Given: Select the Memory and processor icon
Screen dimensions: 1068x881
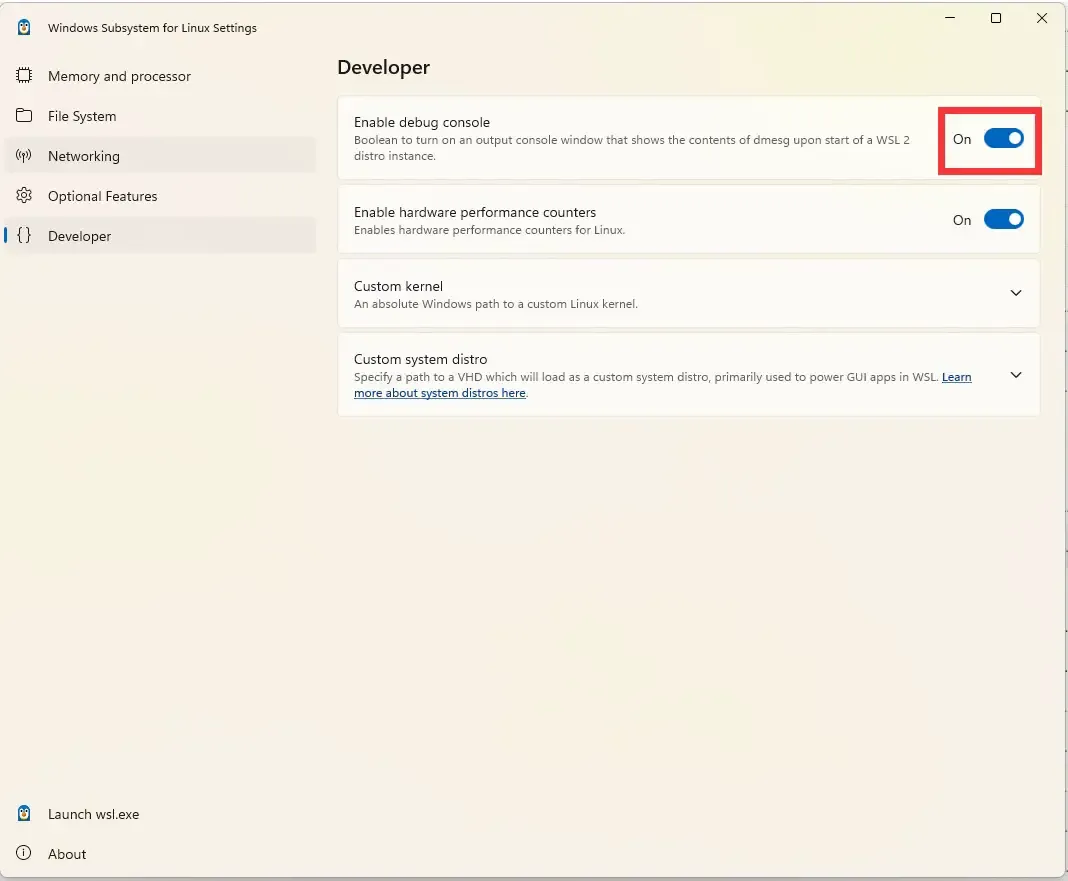Looking at the screenshot, I should pos(23,76).
